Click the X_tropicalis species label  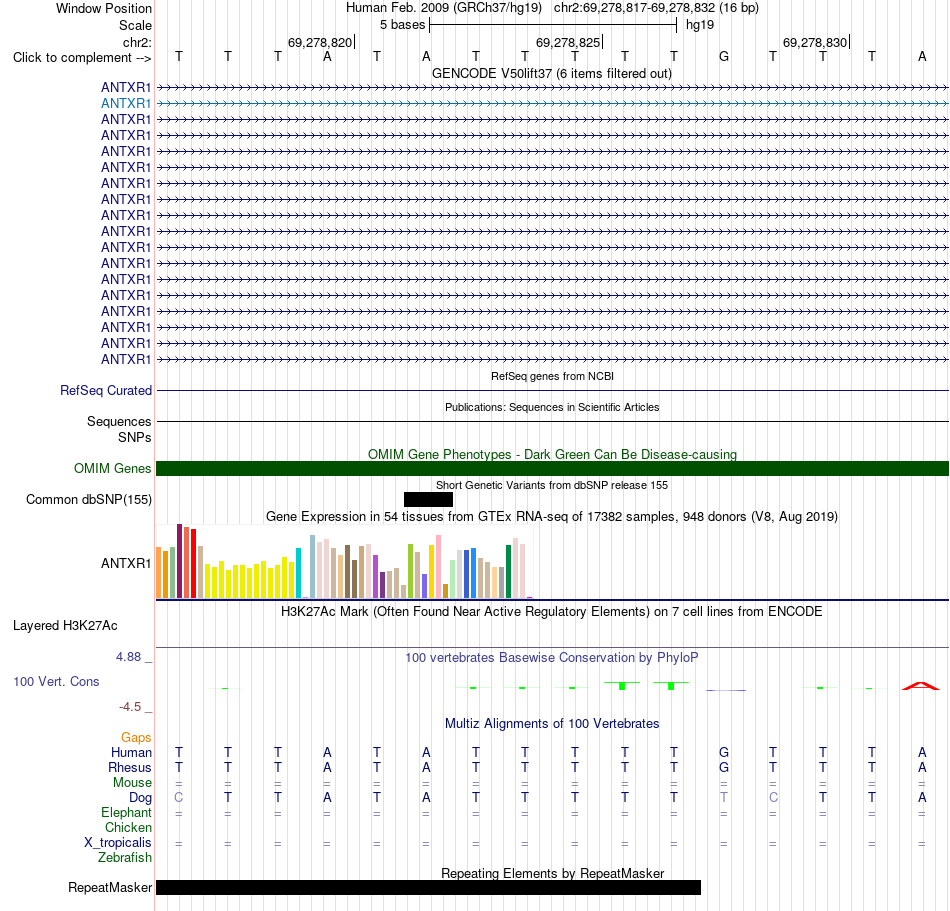(118, 843)
